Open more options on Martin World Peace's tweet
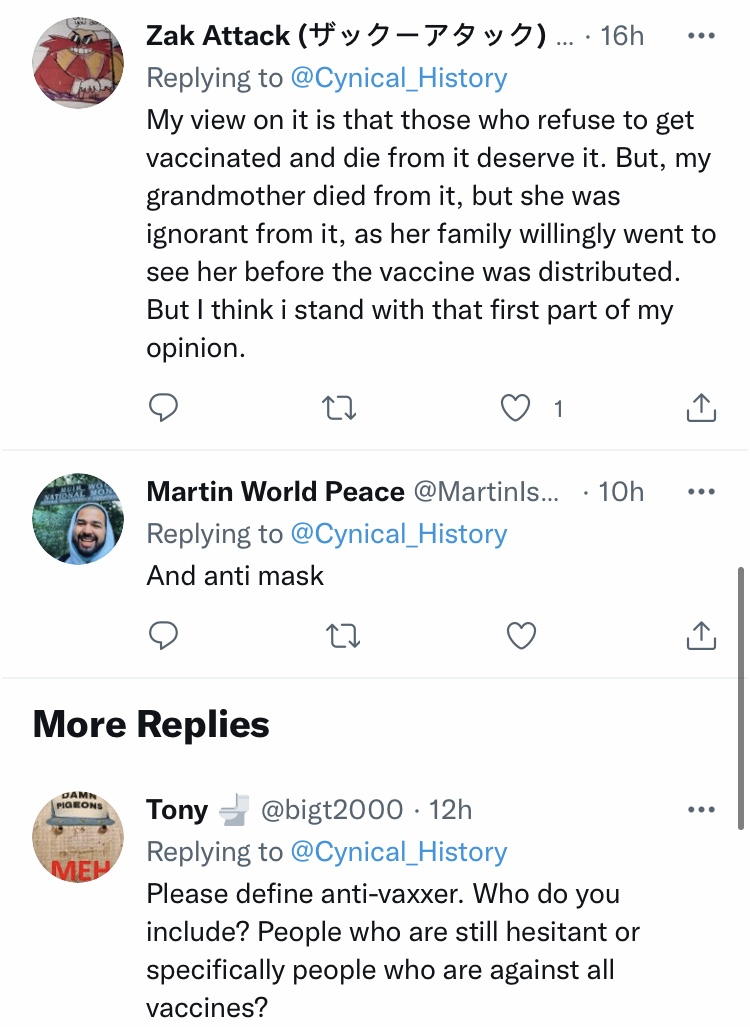Viewport: 750px width, 1027px height. [x=702, y=492]
